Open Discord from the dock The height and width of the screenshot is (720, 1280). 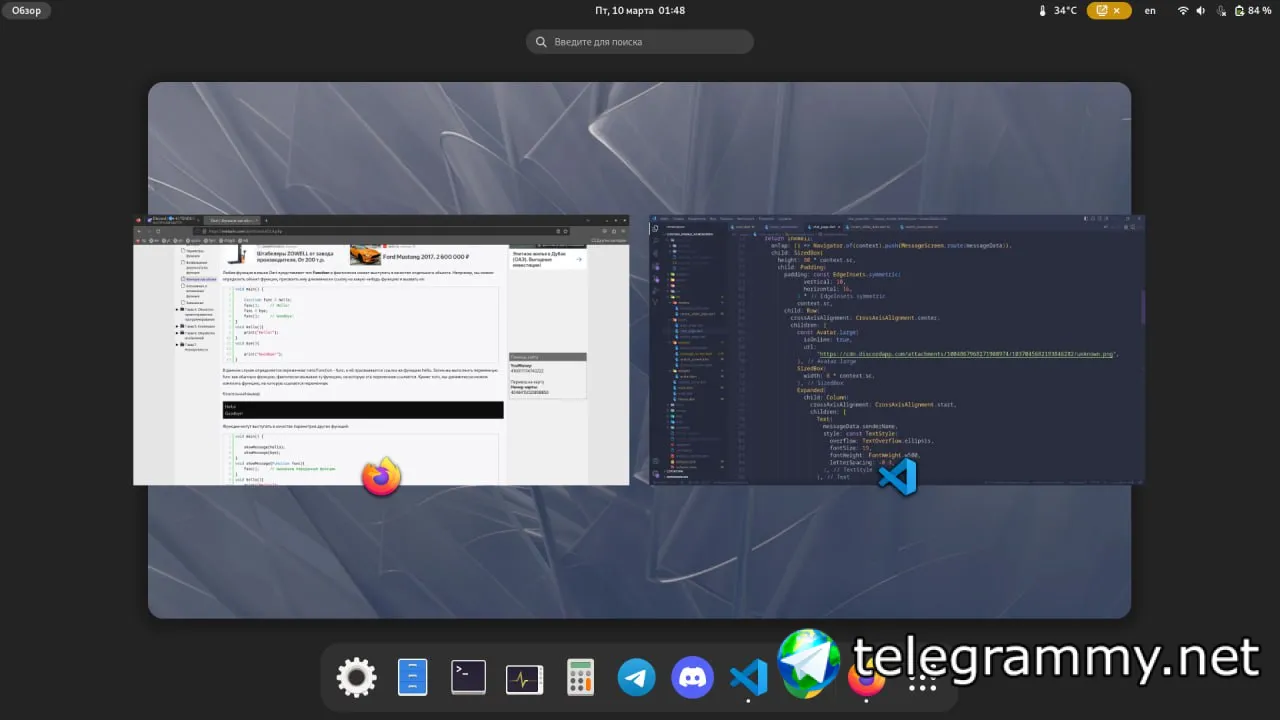[x=693, y=678]
